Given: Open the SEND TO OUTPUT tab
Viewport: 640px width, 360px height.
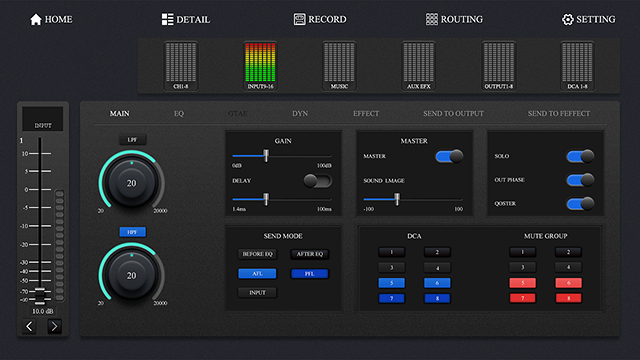Looking at the screenshot, I should point(453,113).
